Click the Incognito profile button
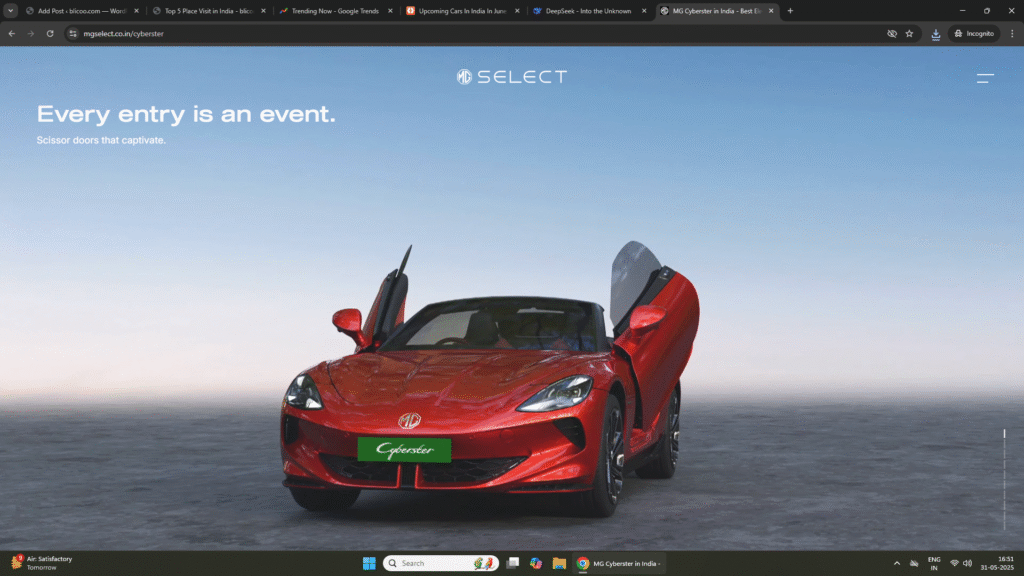1024x576 pixels. coord(973,33)
